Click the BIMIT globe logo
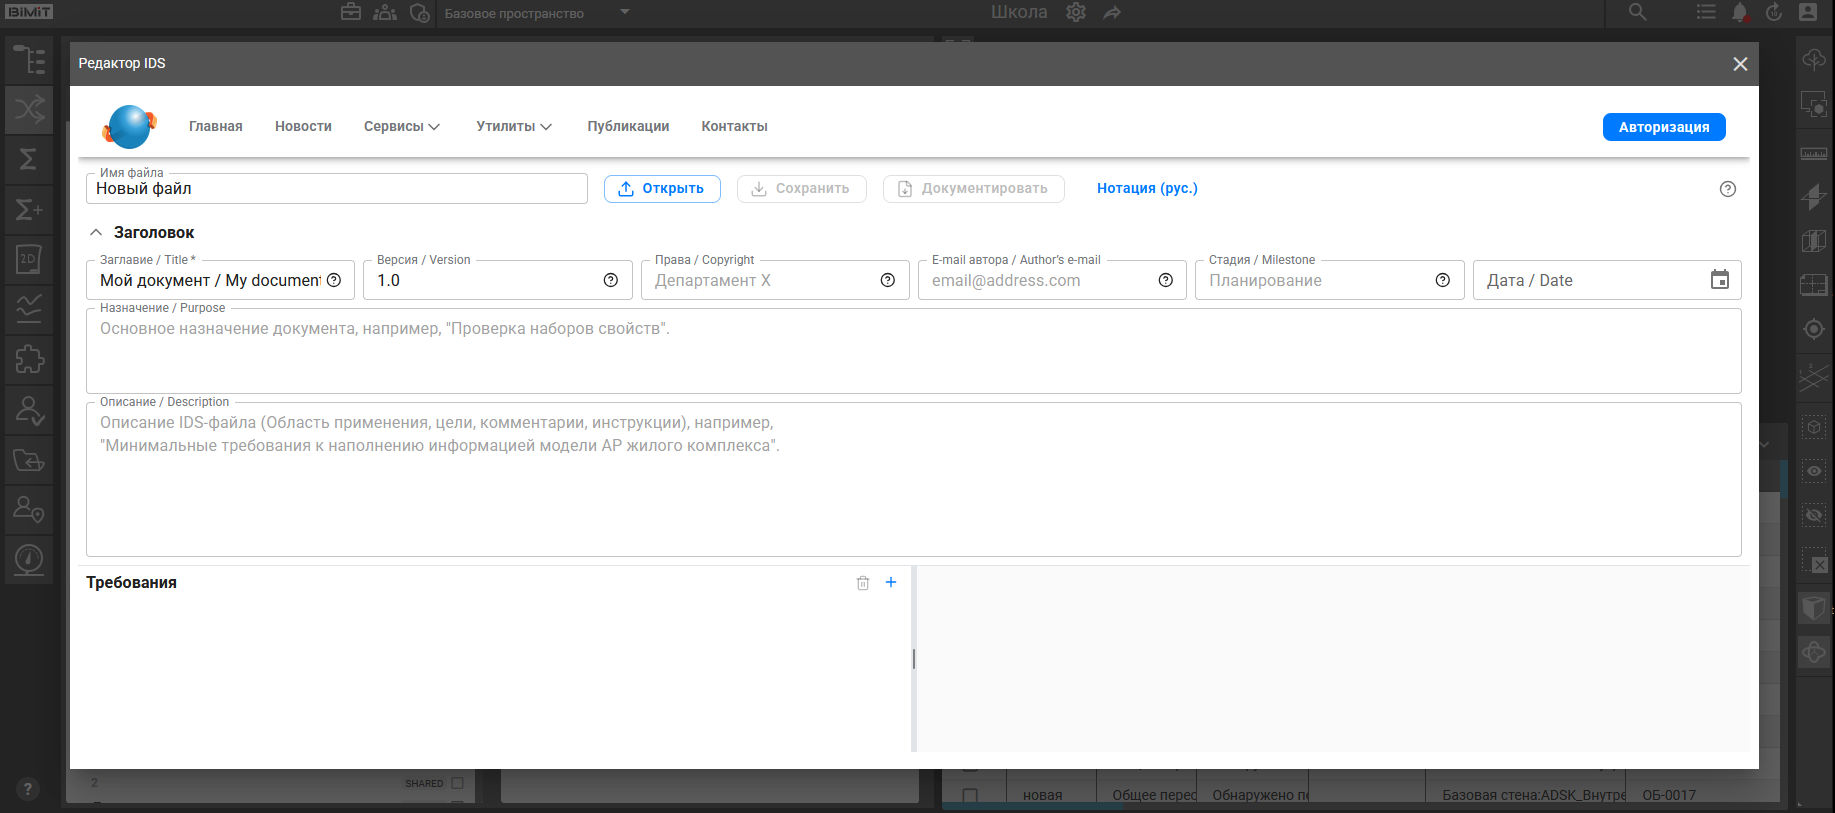The width and height of the screenshot is (1835, 813). (129, 127)
